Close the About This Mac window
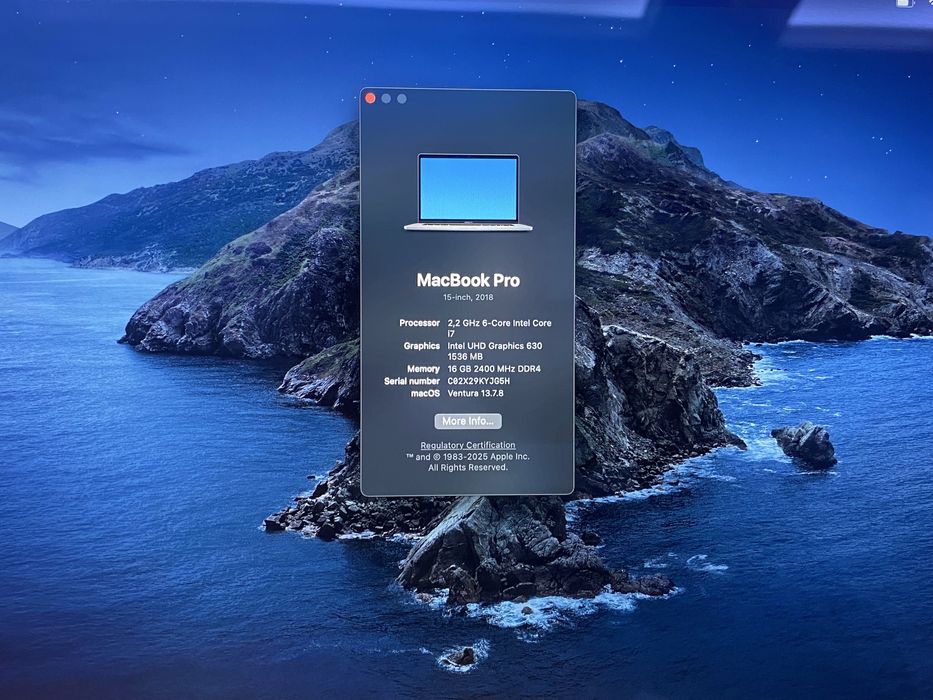This screenshot has width=933, height=700. point(370,98)
